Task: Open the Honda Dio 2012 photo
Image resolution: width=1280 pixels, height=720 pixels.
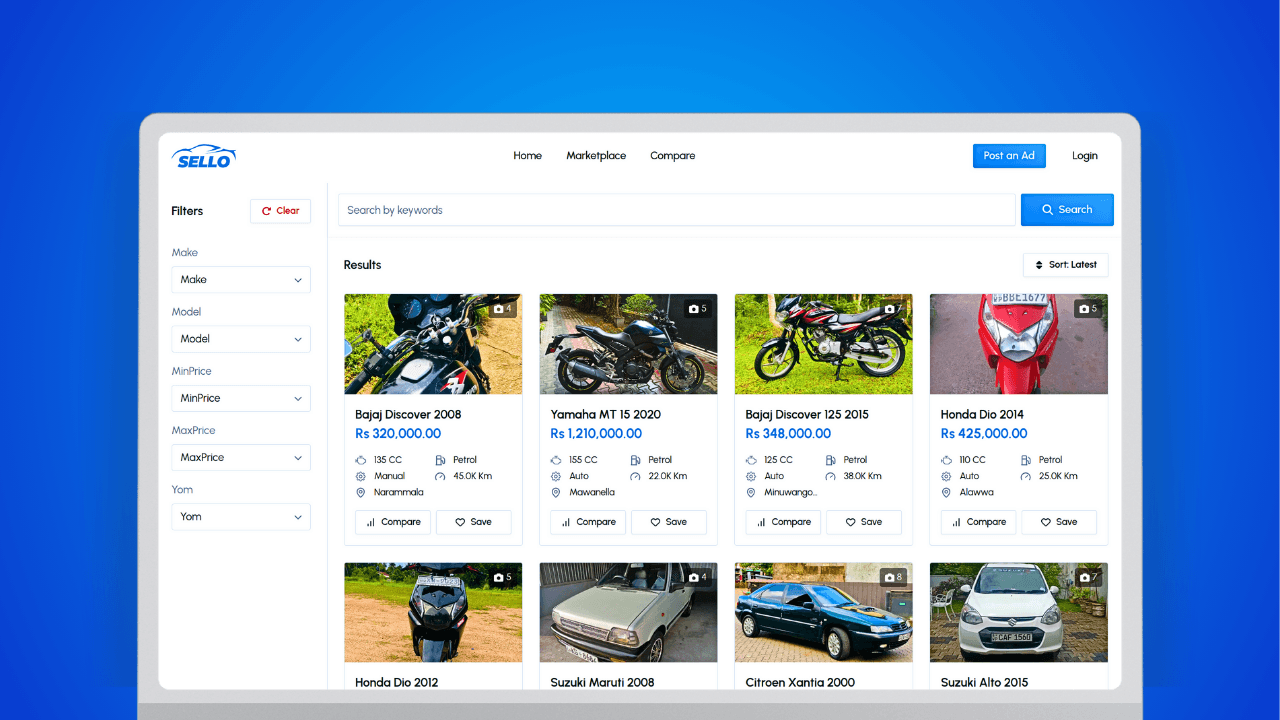Action: pos(433,612)
